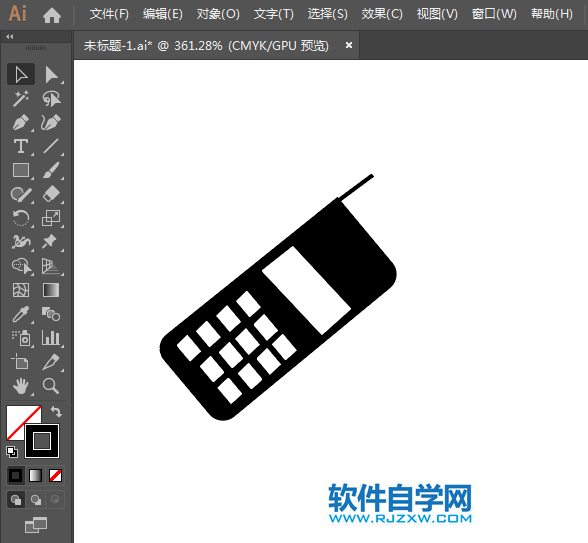Select the Shape Builder tool
588x543 pixels.
click(21, 266)
